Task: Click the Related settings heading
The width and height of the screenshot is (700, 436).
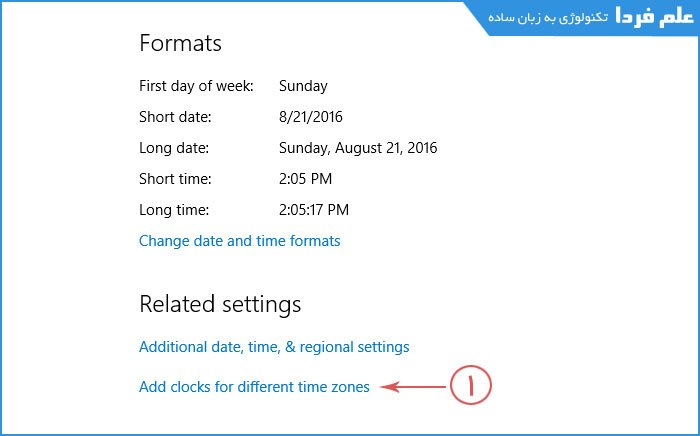Action: (x=220, y=303)
